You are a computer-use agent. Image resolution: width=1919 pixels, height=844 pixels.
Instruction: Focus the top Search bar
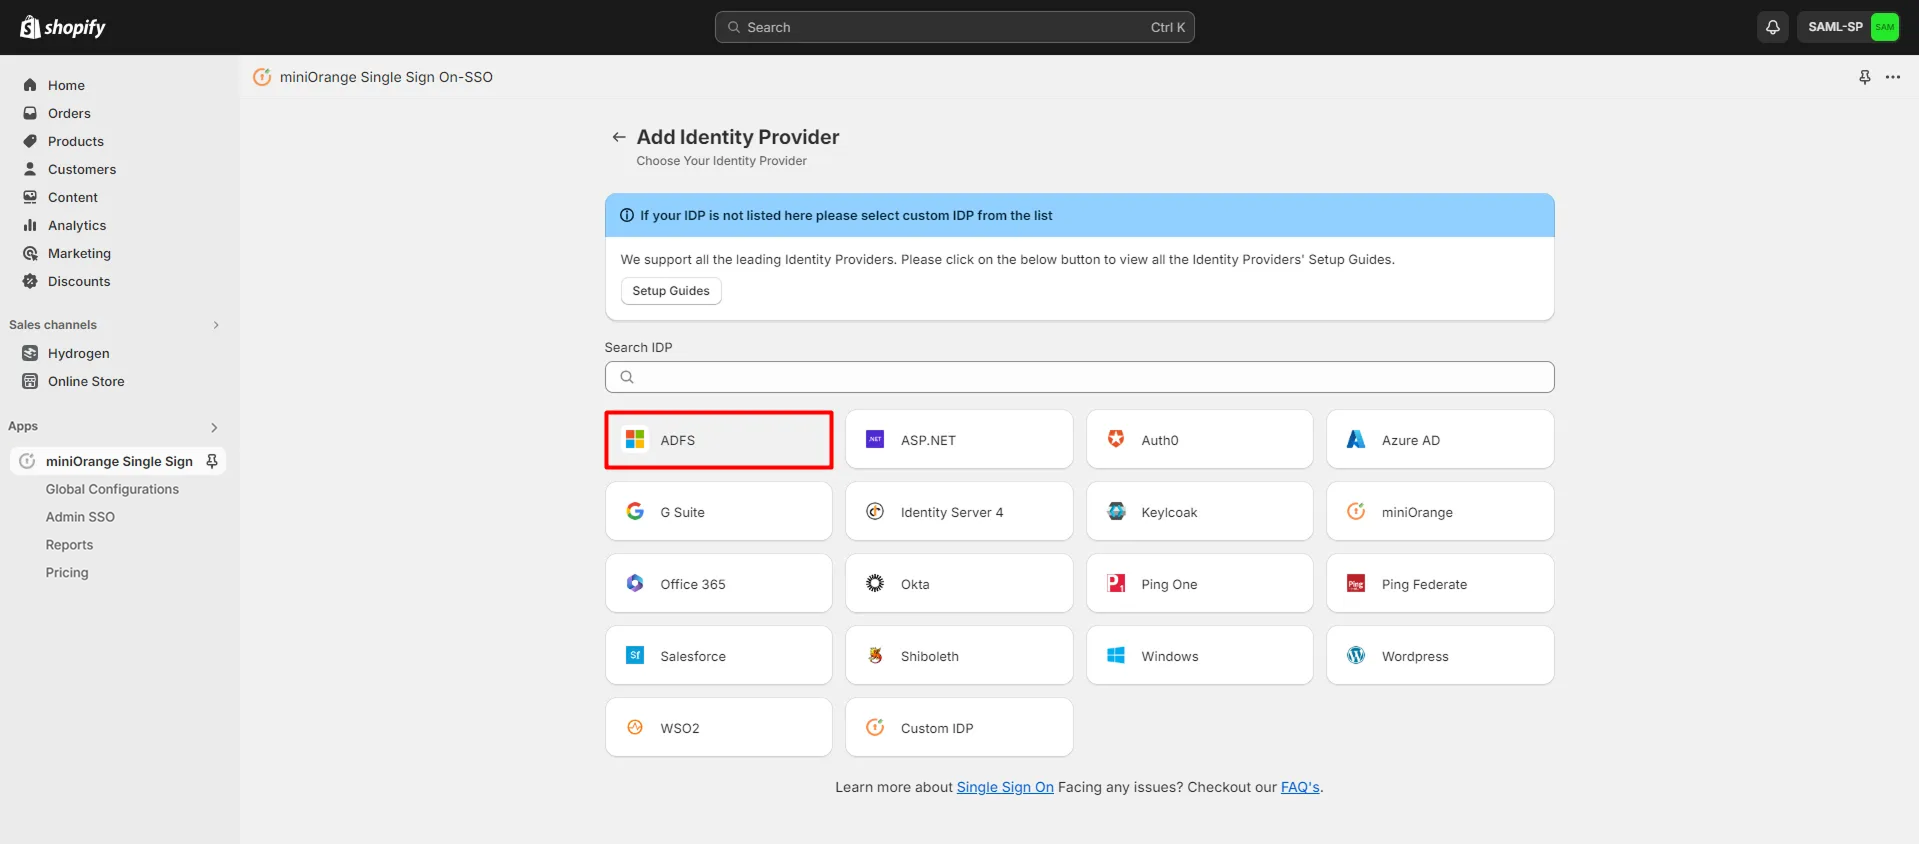tap(954, 27)
